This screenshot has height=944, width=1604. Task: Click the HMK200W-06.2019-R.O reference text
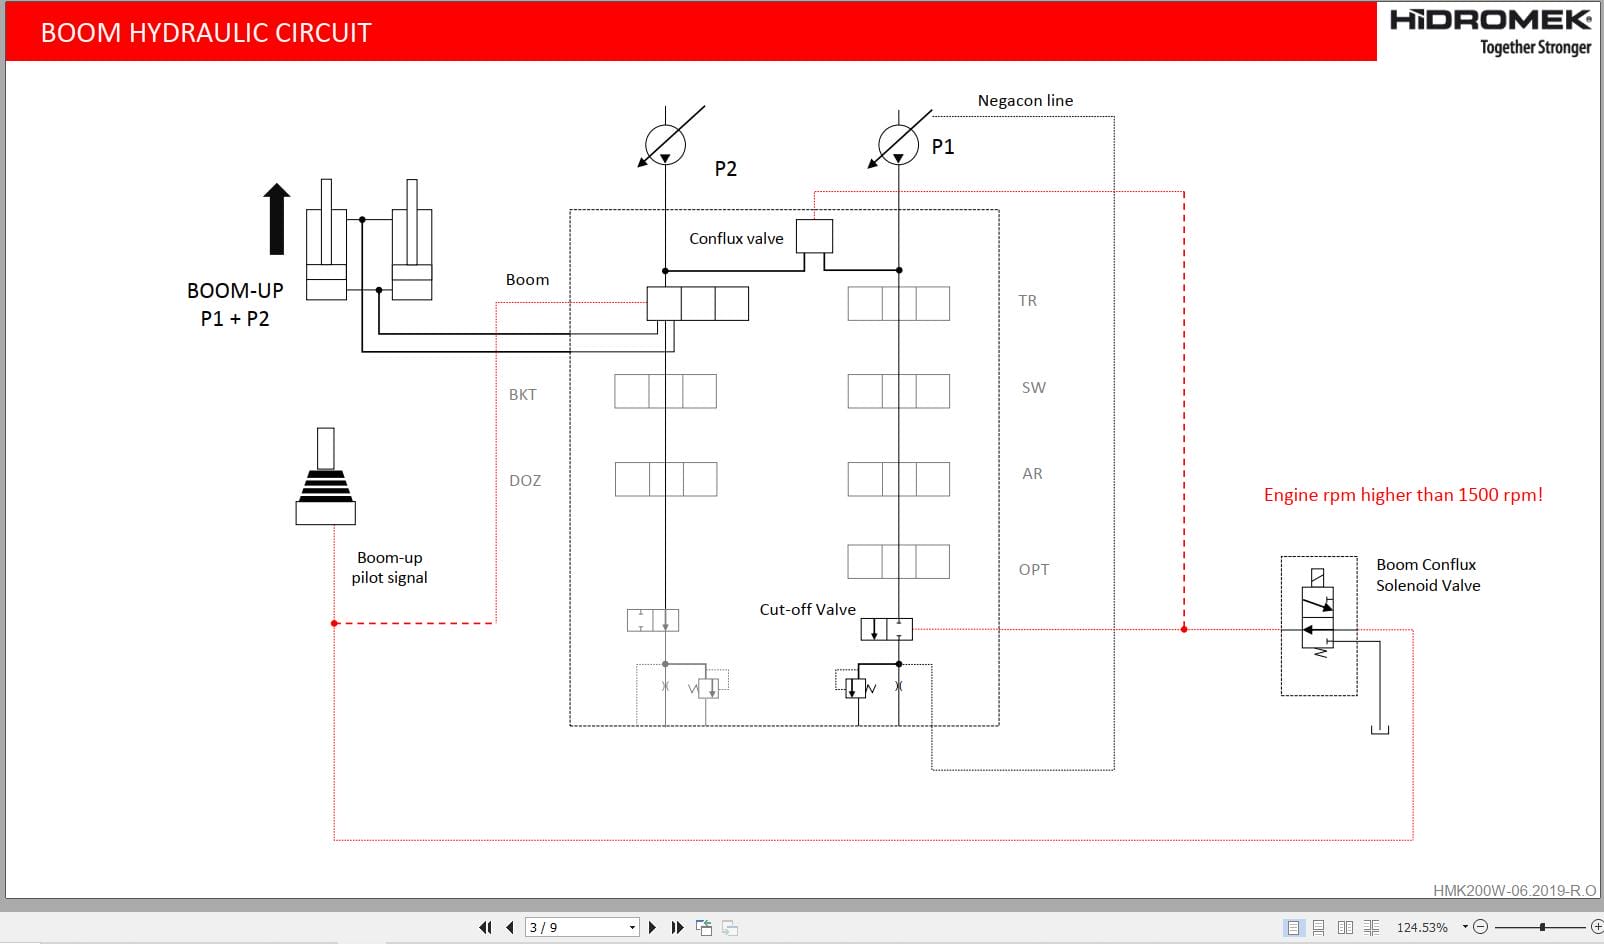tap(1516, 888)
